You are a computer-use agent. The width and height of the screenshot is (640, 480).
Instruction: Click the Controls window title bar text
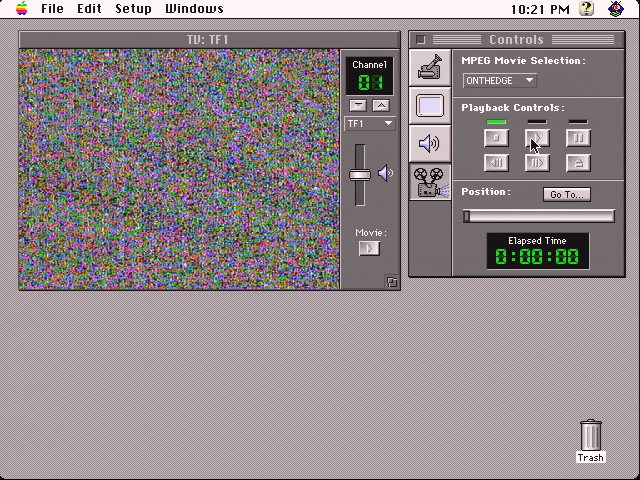516,40
